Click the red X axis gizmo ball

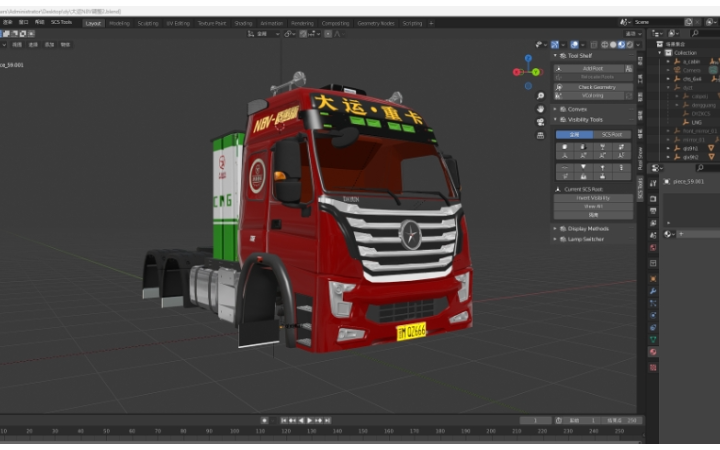pyautogui.click(x=517, y=72)
